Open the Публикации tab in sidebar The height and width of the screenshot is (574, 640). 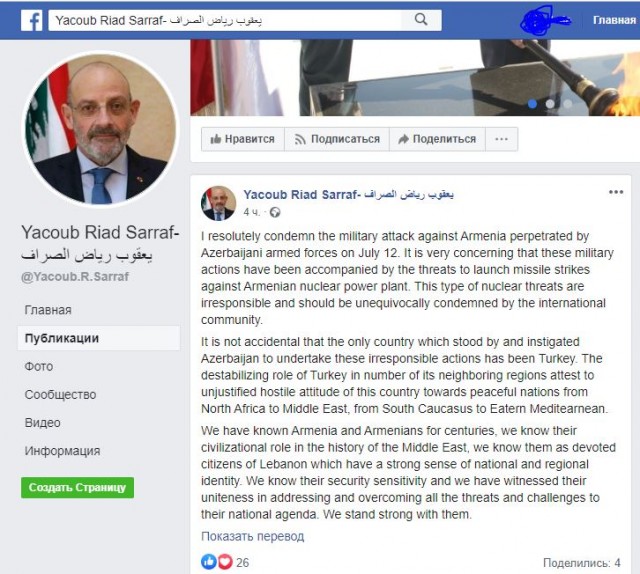(x=99, y=338)
